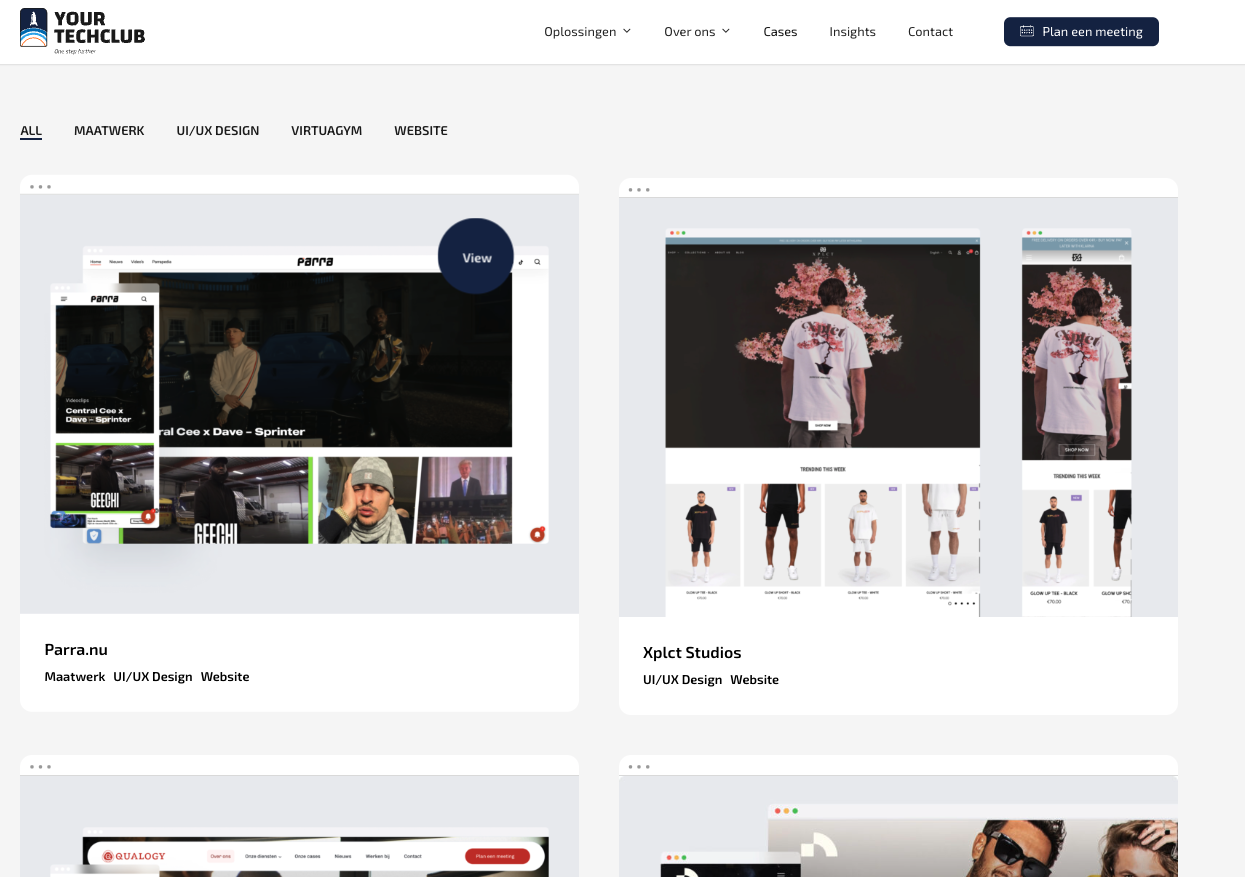Filter cases by MAATWERK
Image resolution: width=1245 pixels, height=877 pixels.
point(109,131)
